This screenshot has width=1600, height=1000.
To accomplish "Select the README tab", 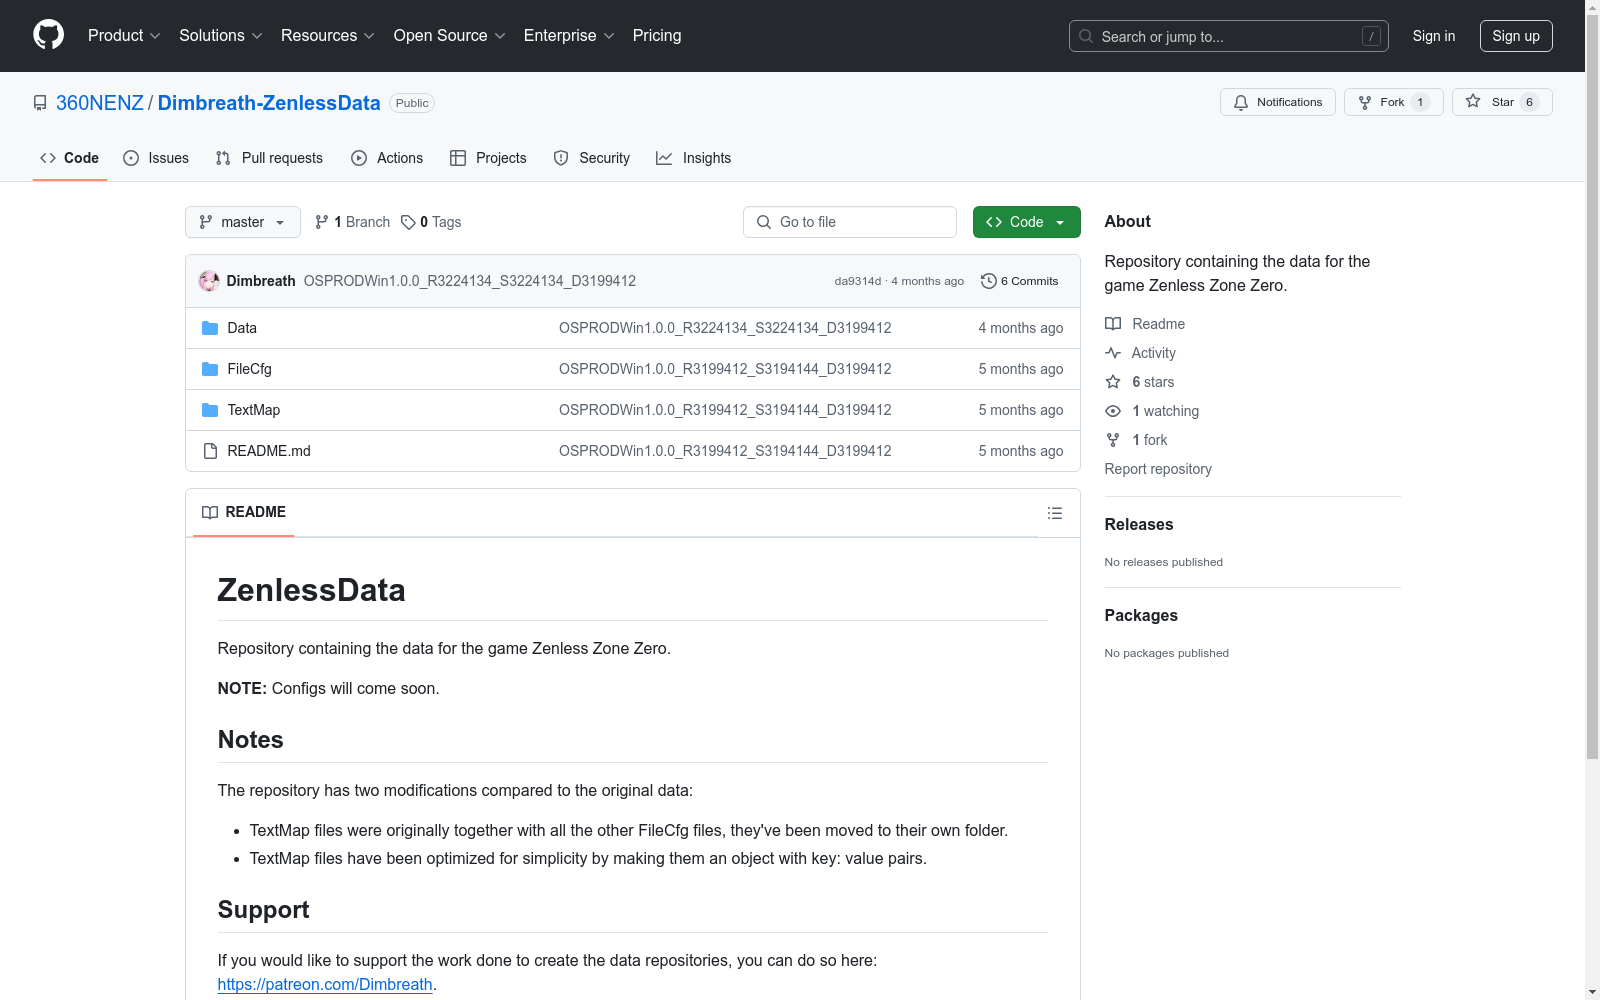I will [244, 512].
